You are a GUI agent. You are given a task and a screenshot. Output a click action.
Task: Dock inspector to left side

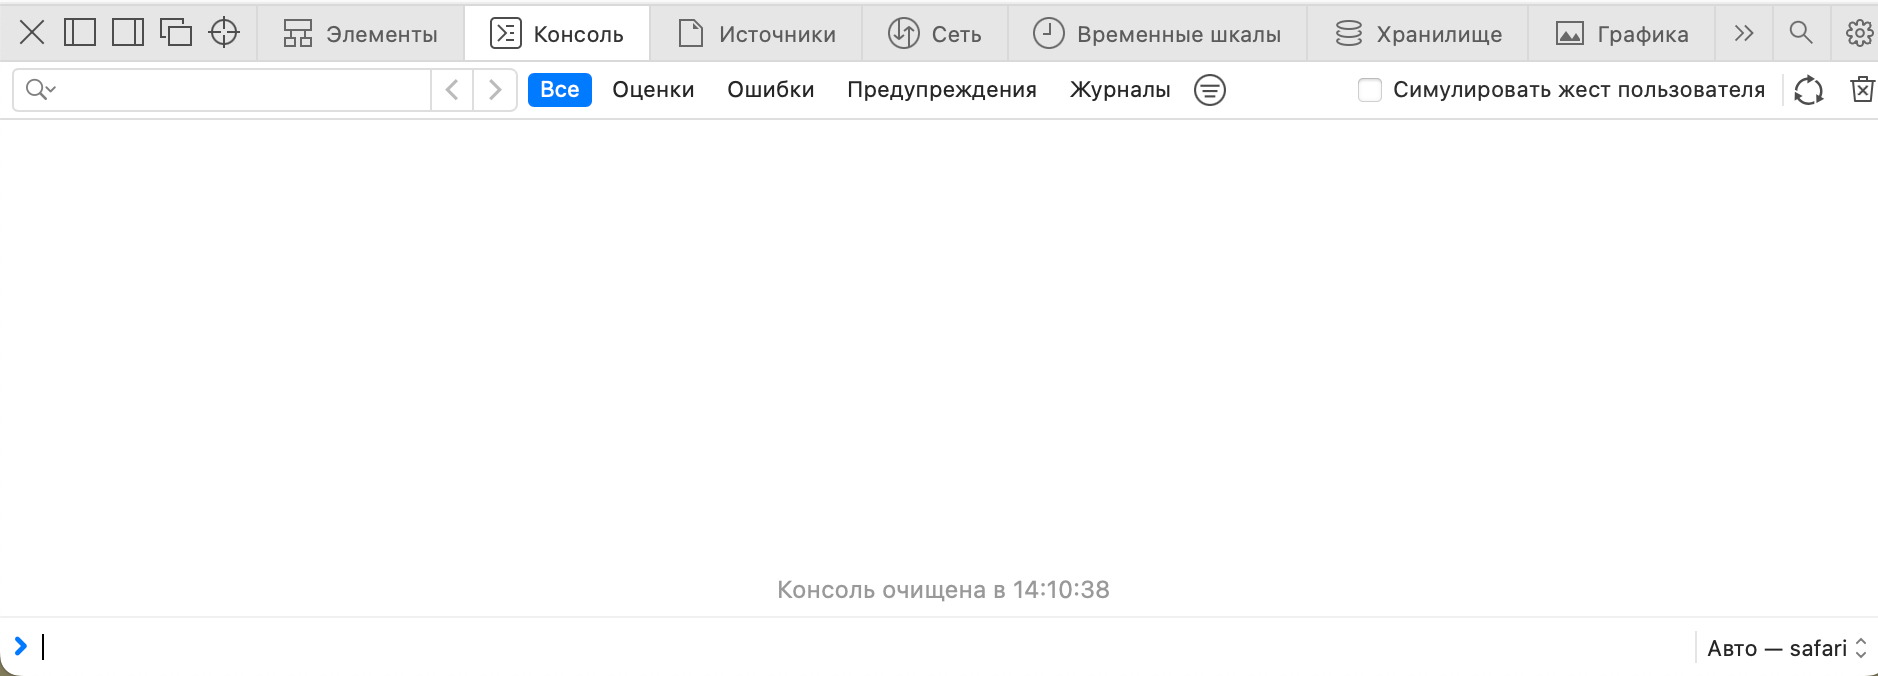pos(80,33)
